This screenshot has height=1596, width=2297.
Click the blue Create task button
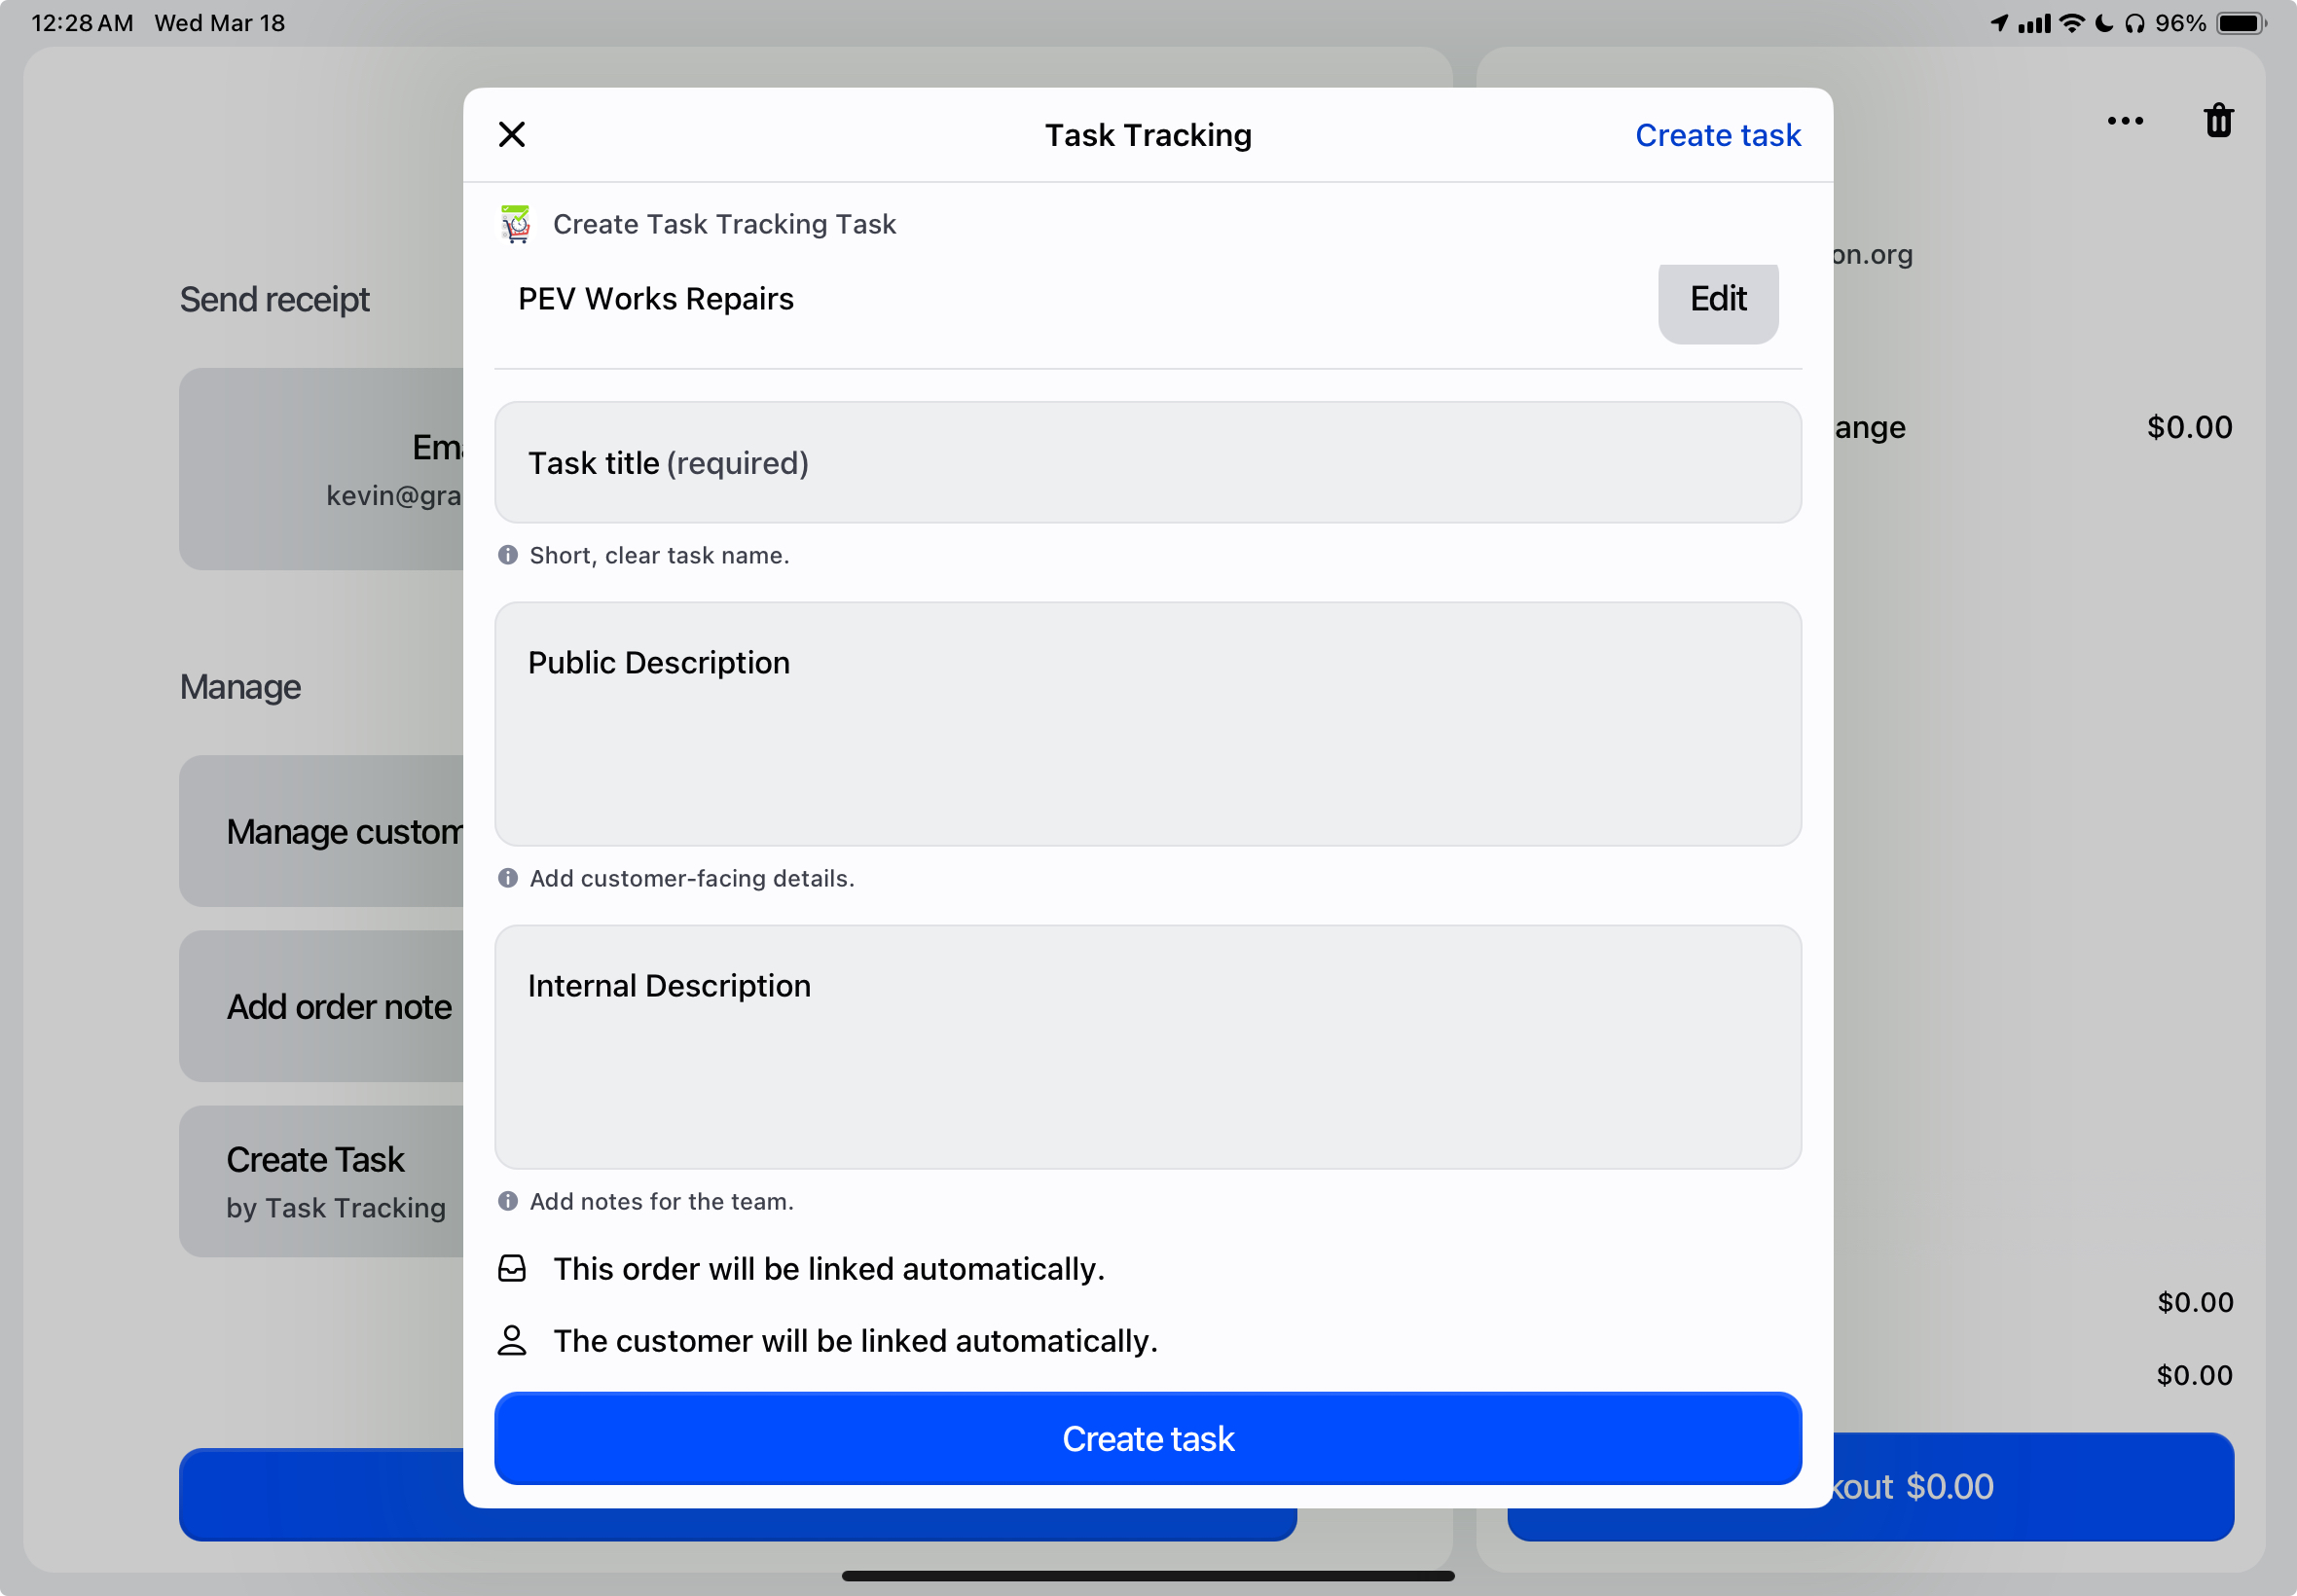tap(1147, 1438)
